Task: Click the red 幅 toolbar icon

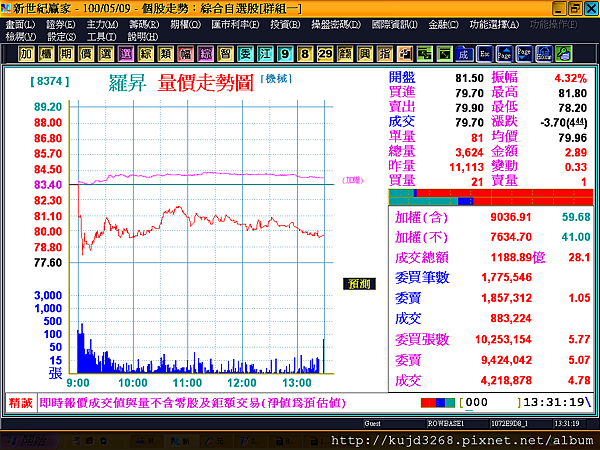Action: click(185, 54)
